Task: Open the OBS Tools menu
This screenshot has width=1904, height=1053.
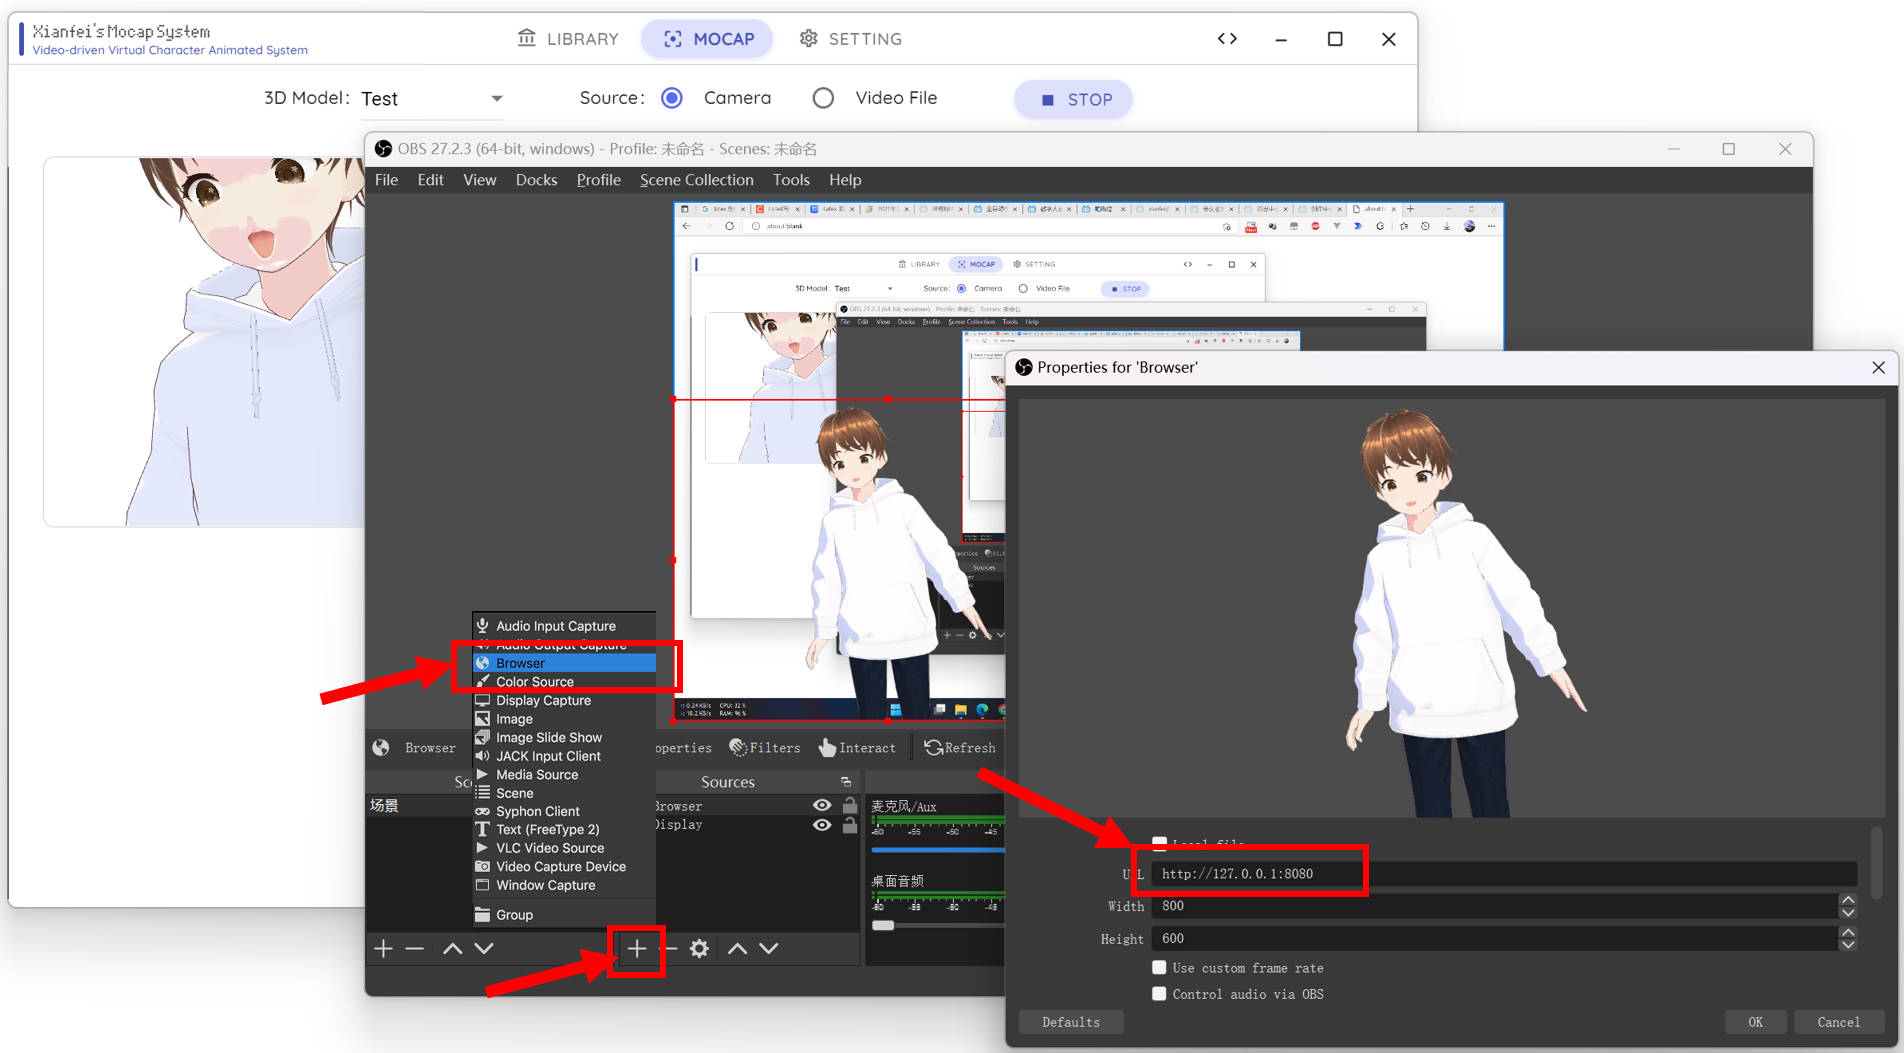Action: click(791, 180)
